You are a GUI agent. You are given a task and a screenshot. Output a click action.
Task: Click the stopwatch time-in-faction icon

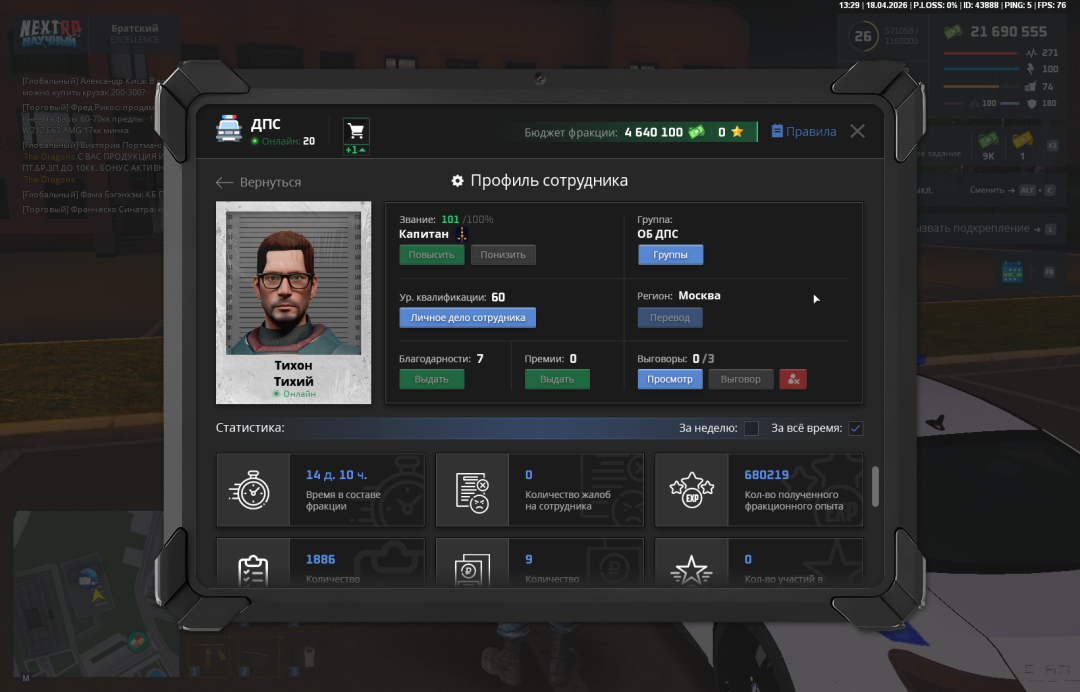[x=254, y=490]
